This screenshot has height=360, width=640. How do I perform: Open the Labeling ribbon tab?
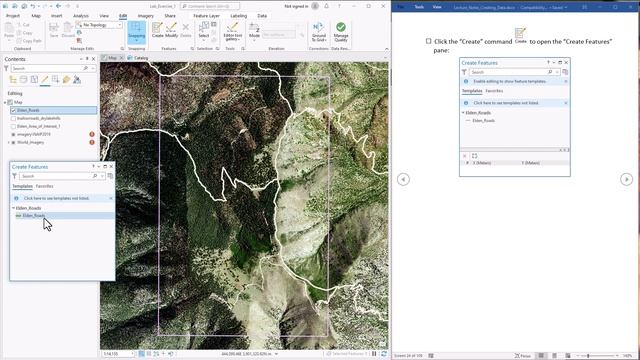coord(238,16)
